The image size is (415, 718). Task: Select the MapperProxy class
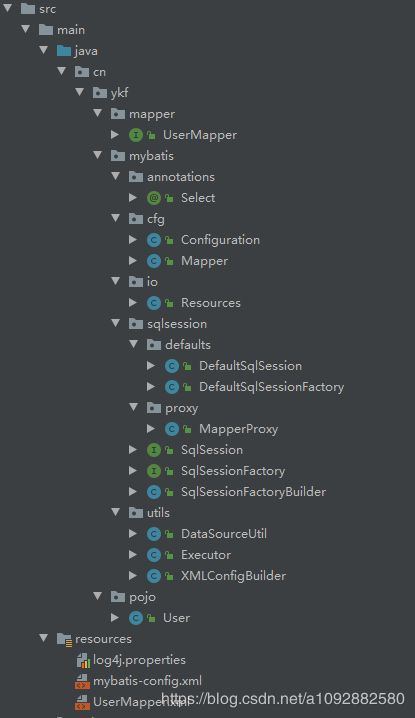tap(238, 429)
